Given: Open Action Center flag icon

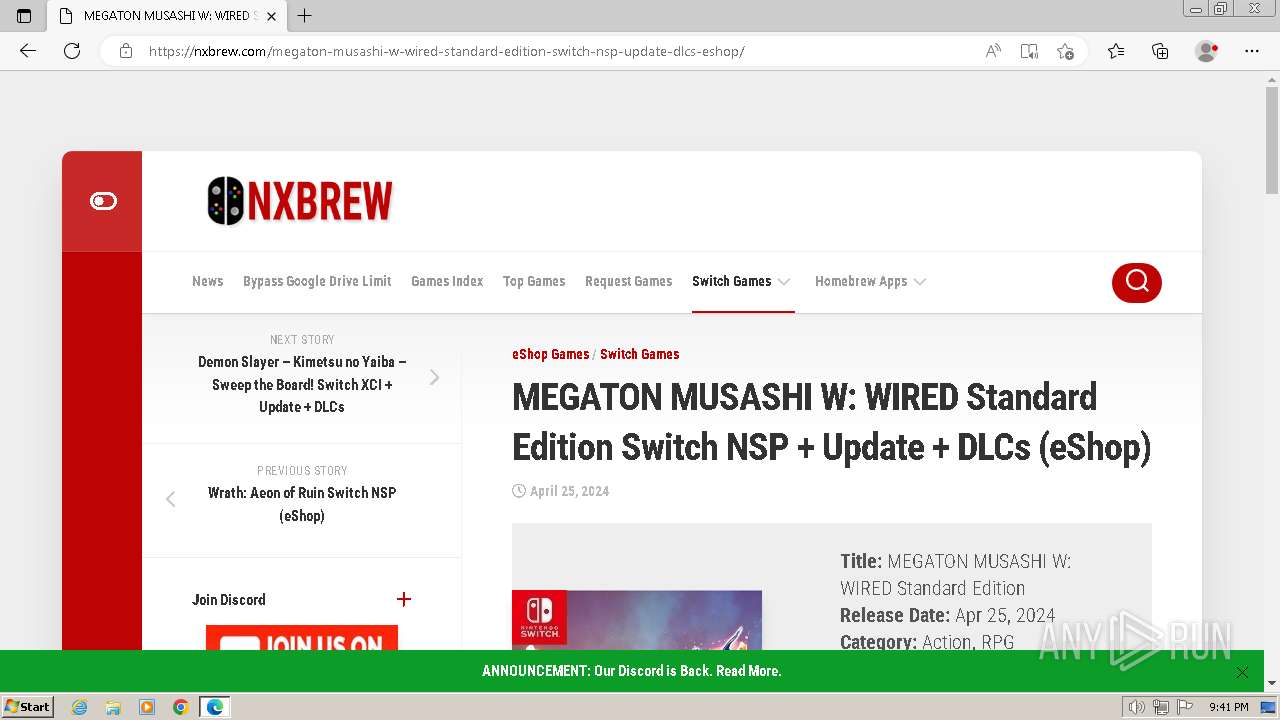Looking at the screenshot, I should 1185,707.
